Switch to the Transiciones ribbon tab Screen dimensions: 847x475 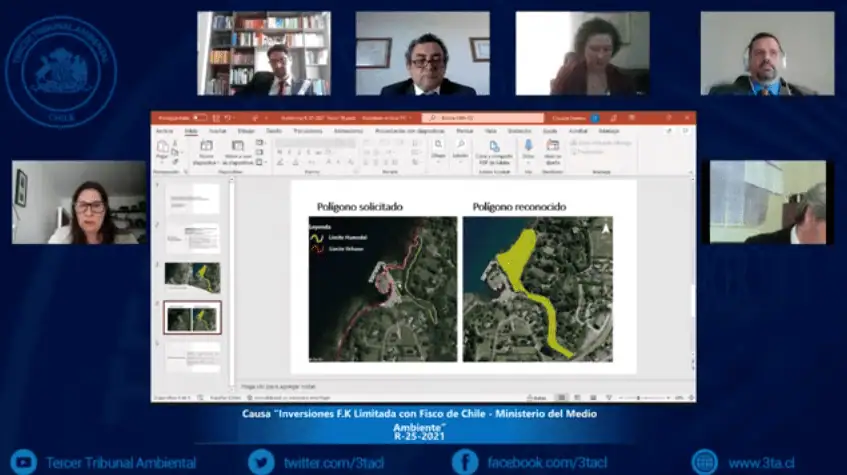click(x=308, y=131)
